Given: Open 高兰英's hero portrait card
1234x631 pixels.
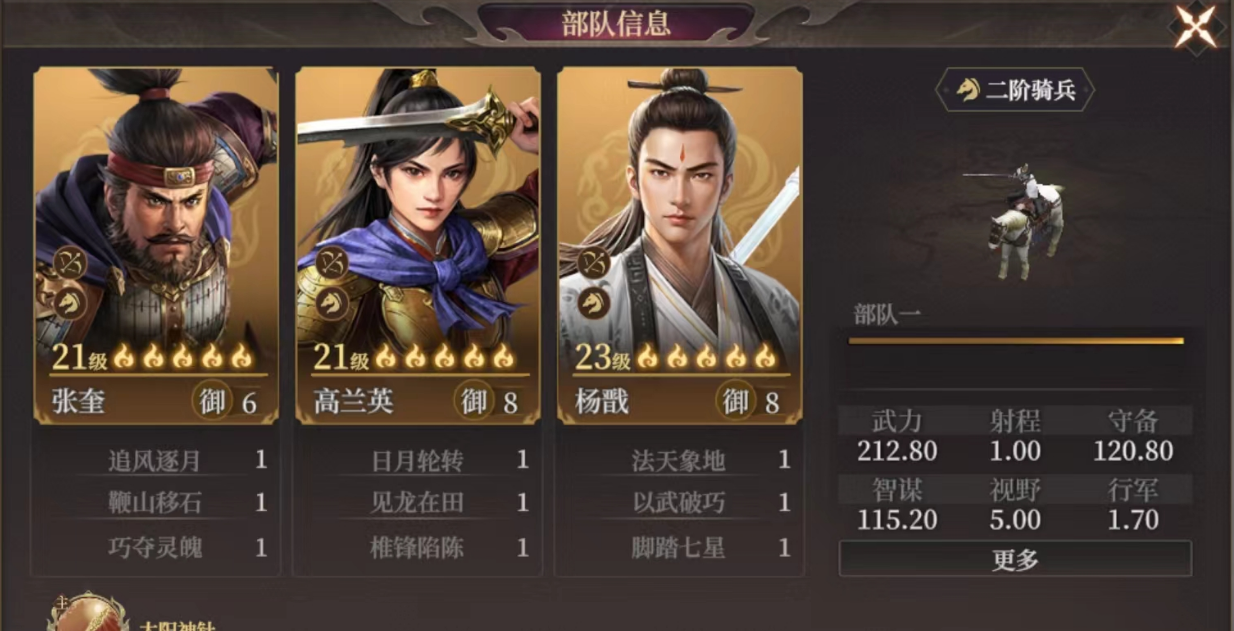Looking at the screenshot, I should pyautogui.click(x=418, y=245).
